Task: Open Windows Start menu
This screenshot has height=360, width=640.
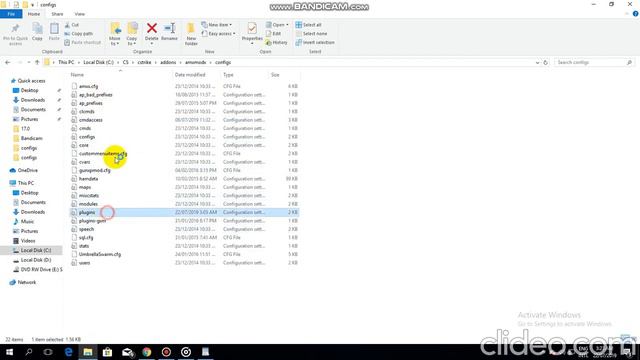Action: click(x=9, y=352)
